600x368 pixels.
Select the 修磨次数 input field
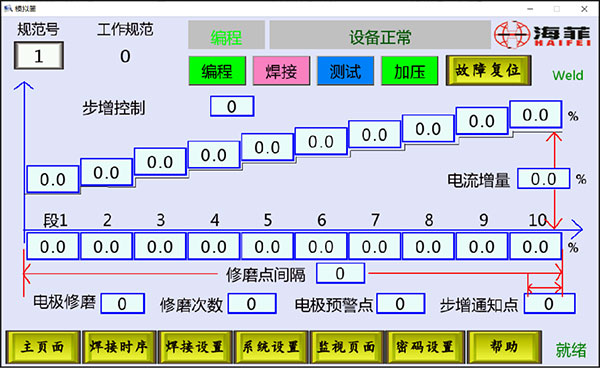coord(252,304)
